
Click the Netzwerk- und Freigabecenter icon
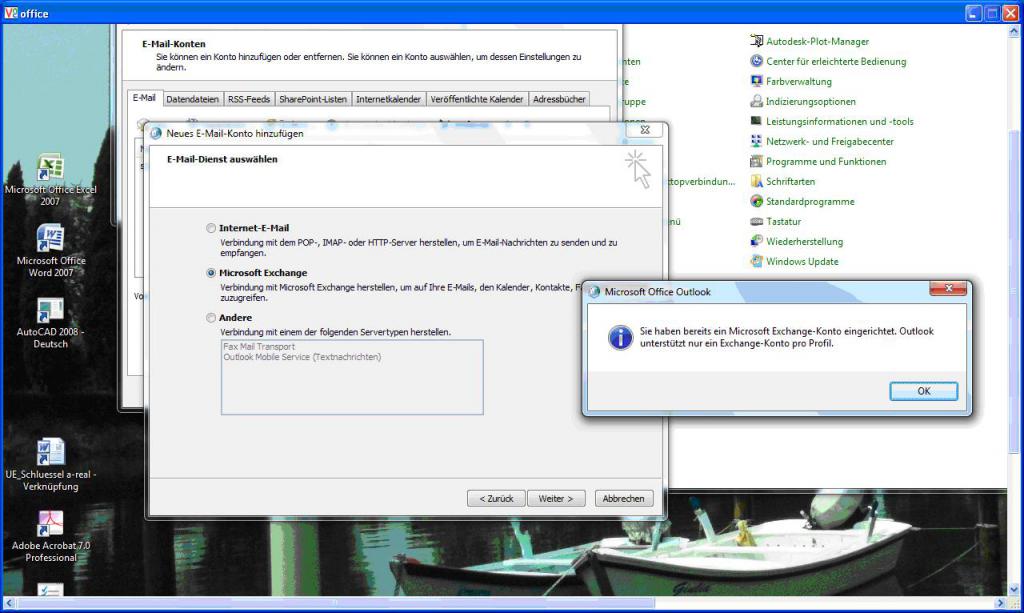[x=756, y=141]
